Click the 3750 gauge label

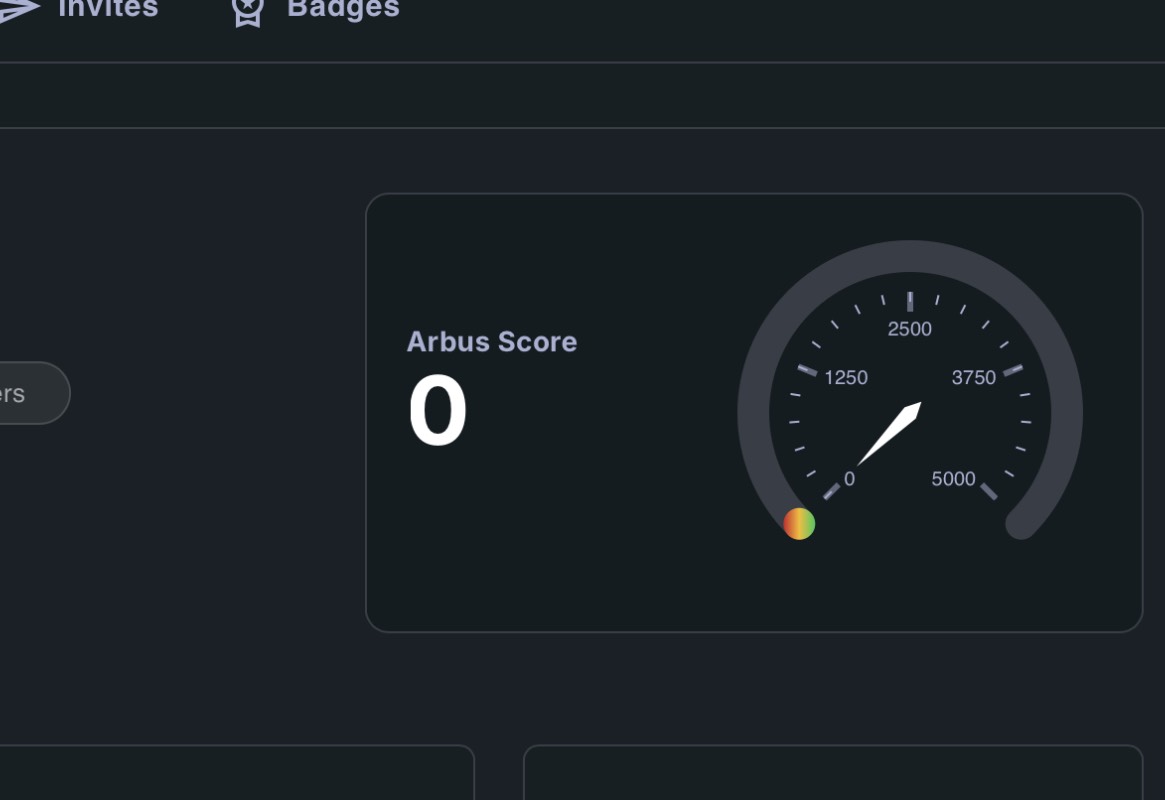(973, 378)
